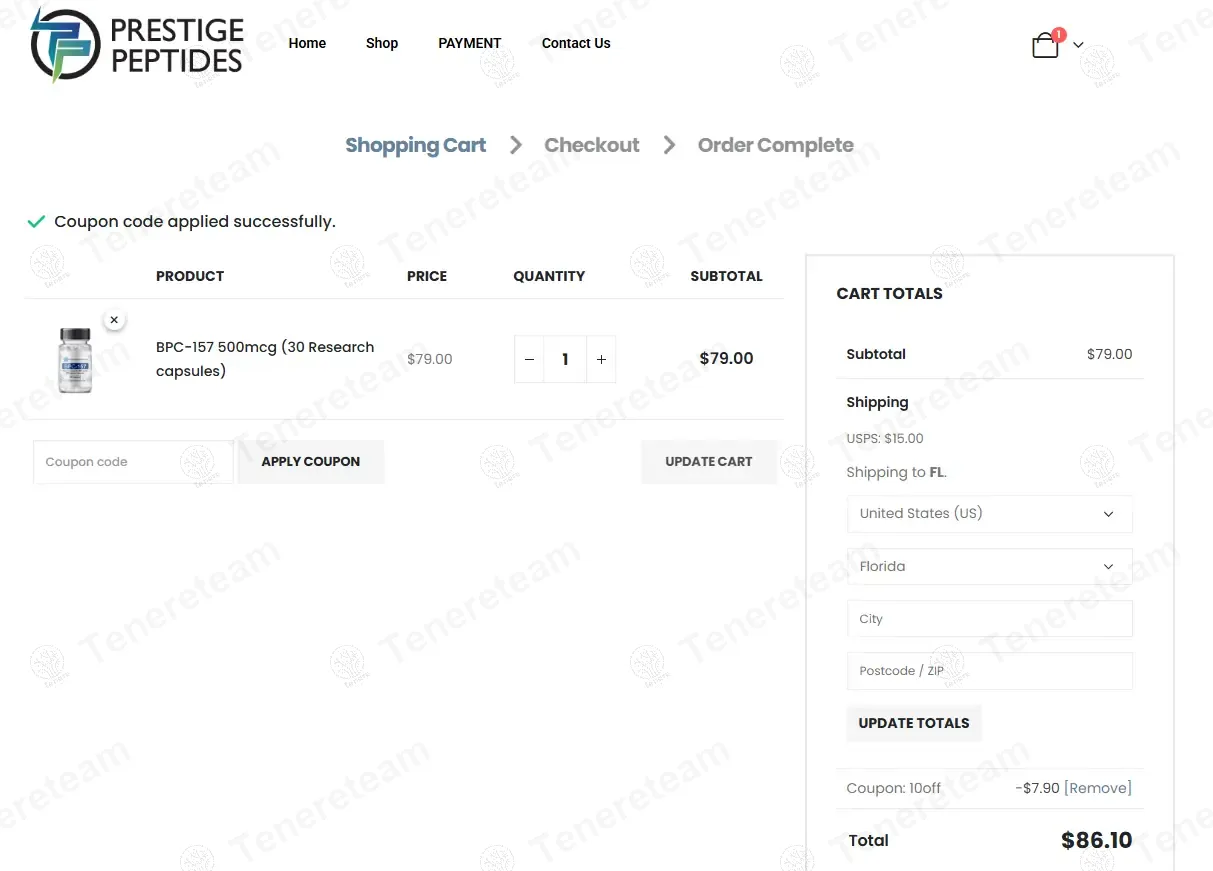The height and width of the screenshot is (871, 1213).
Task: Click the $79.00 price cell
Action: click(x=430, y=359)
